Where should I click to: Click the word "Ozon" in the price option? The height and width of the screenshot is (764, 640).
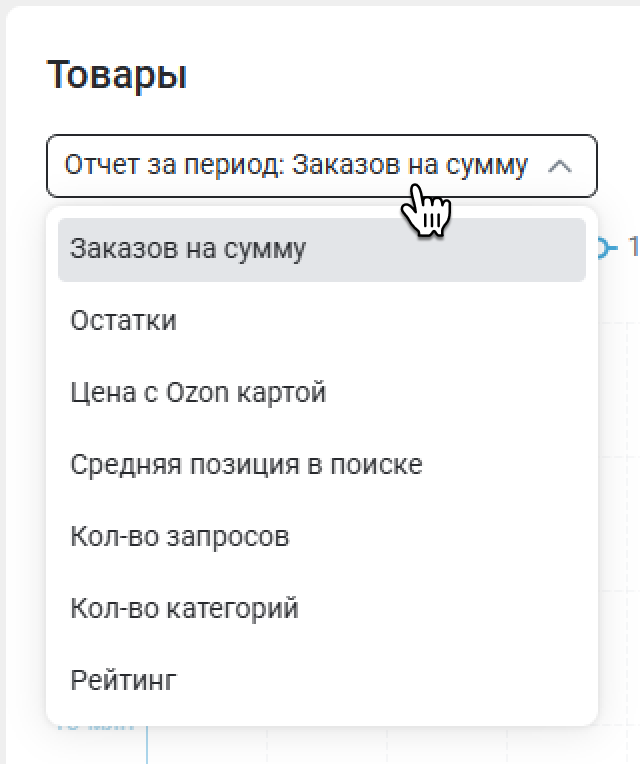[x=197, y=392]
